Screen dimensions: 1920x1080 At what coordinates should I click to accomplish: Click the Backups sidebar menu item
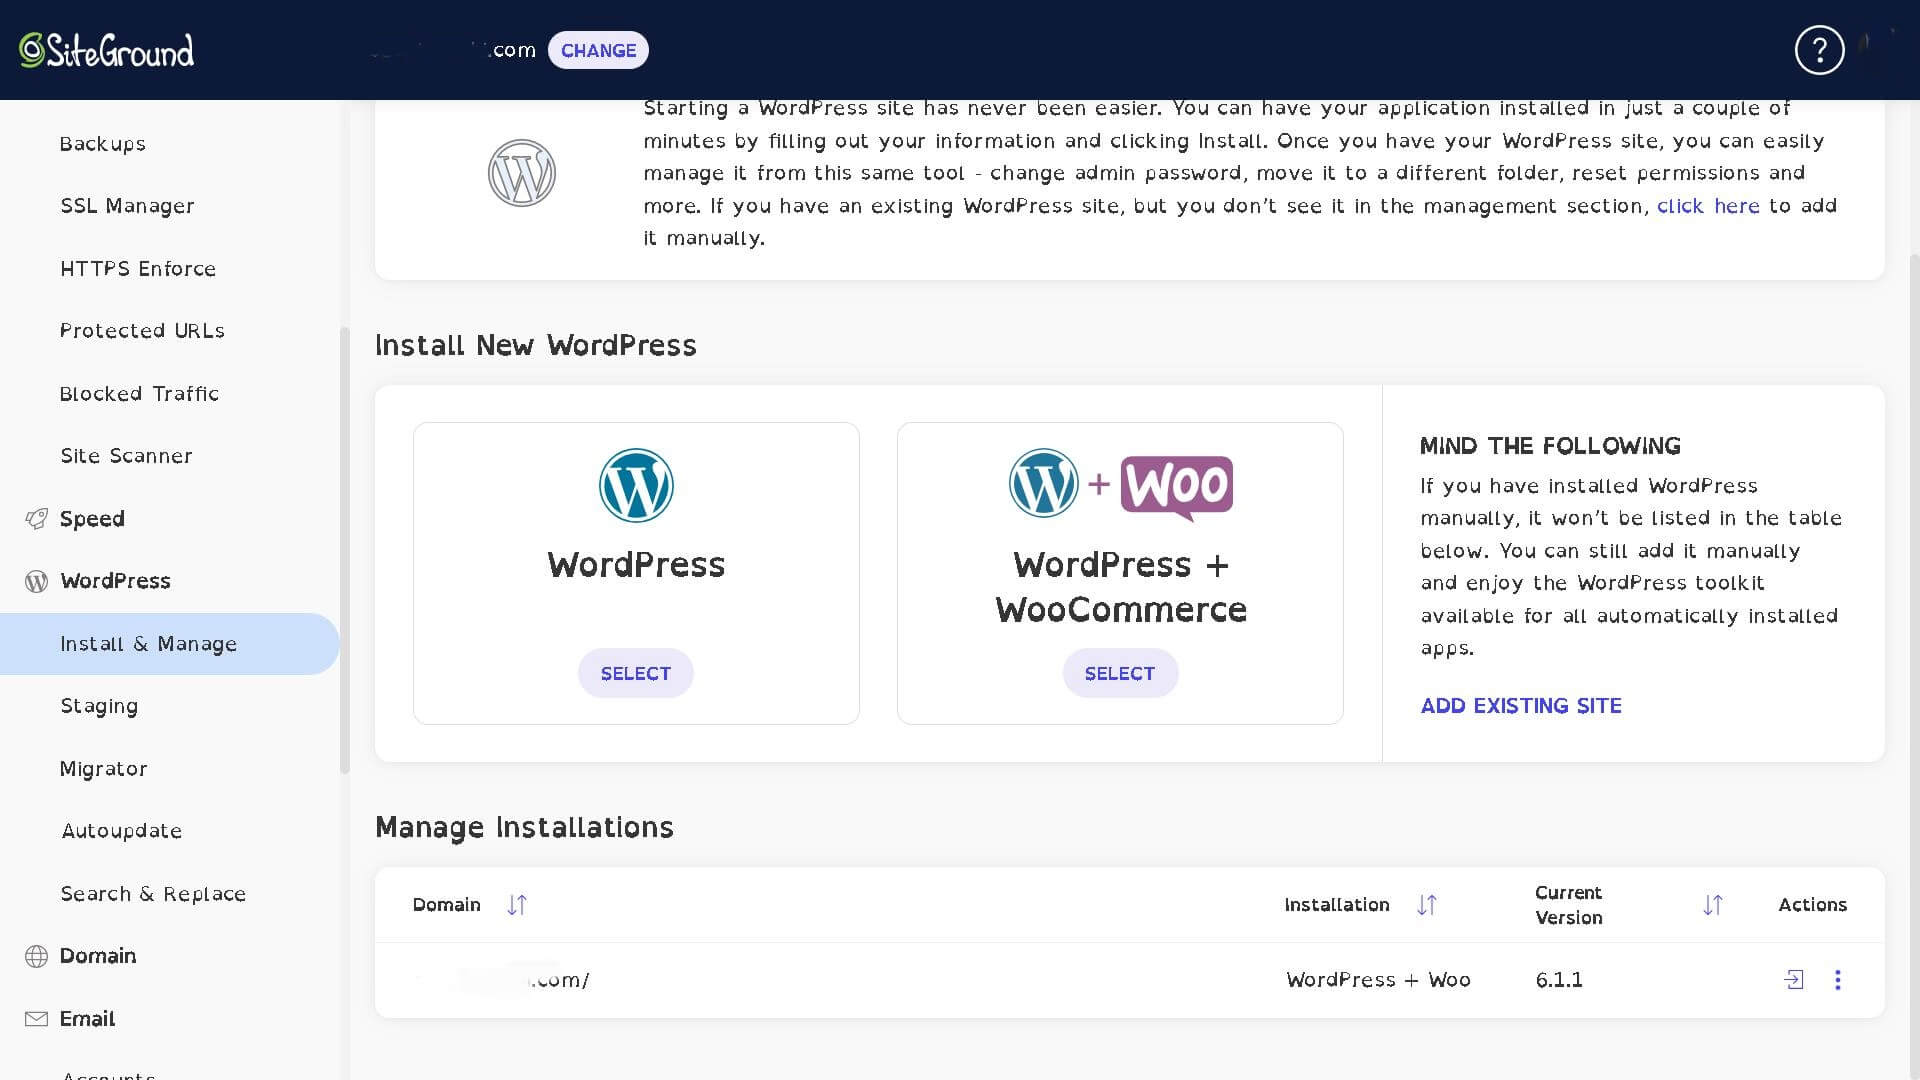pyautogui.click(x=103, y=142)
